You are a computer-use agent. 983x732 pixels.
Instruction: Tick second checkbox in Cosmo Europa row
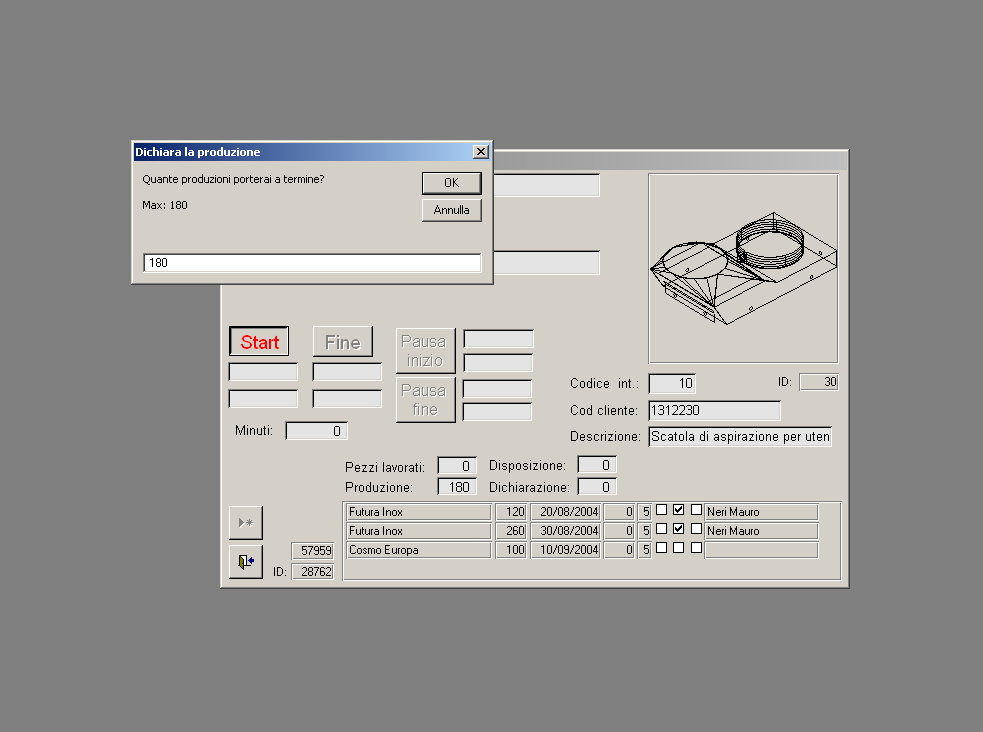(x=678, y=548)
